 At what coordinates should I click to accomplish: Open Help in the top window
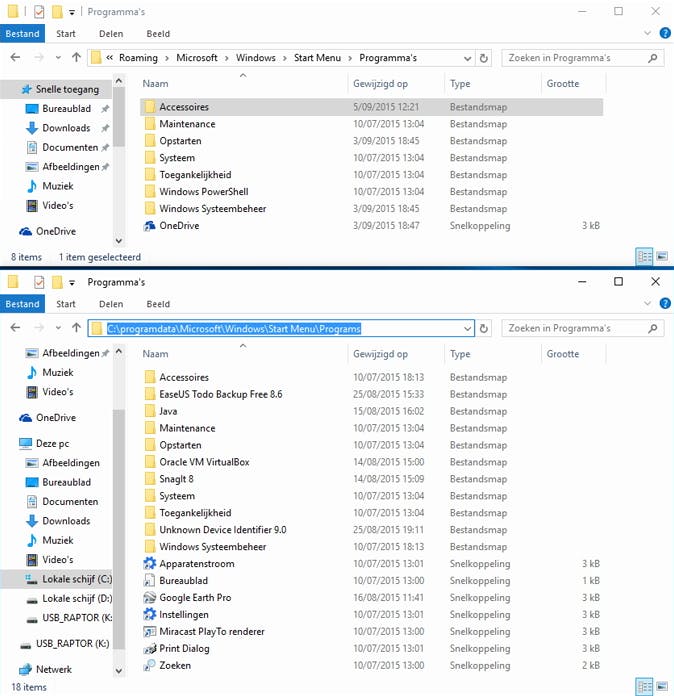pyautogui.click(x=665, y=33)
